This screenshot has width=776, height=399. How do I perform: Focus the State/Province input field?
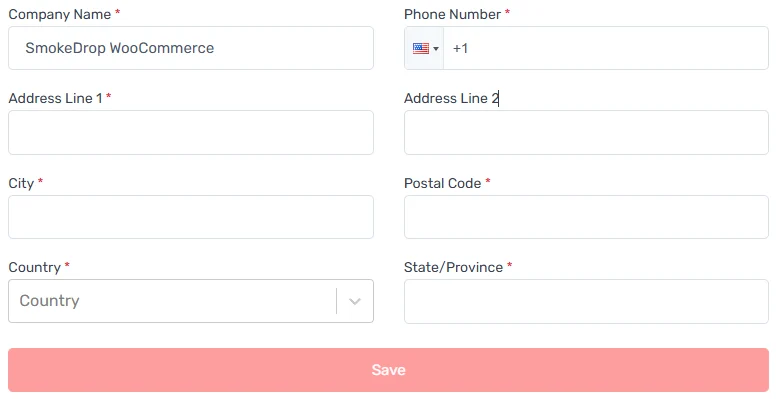(x=586, y=301)
